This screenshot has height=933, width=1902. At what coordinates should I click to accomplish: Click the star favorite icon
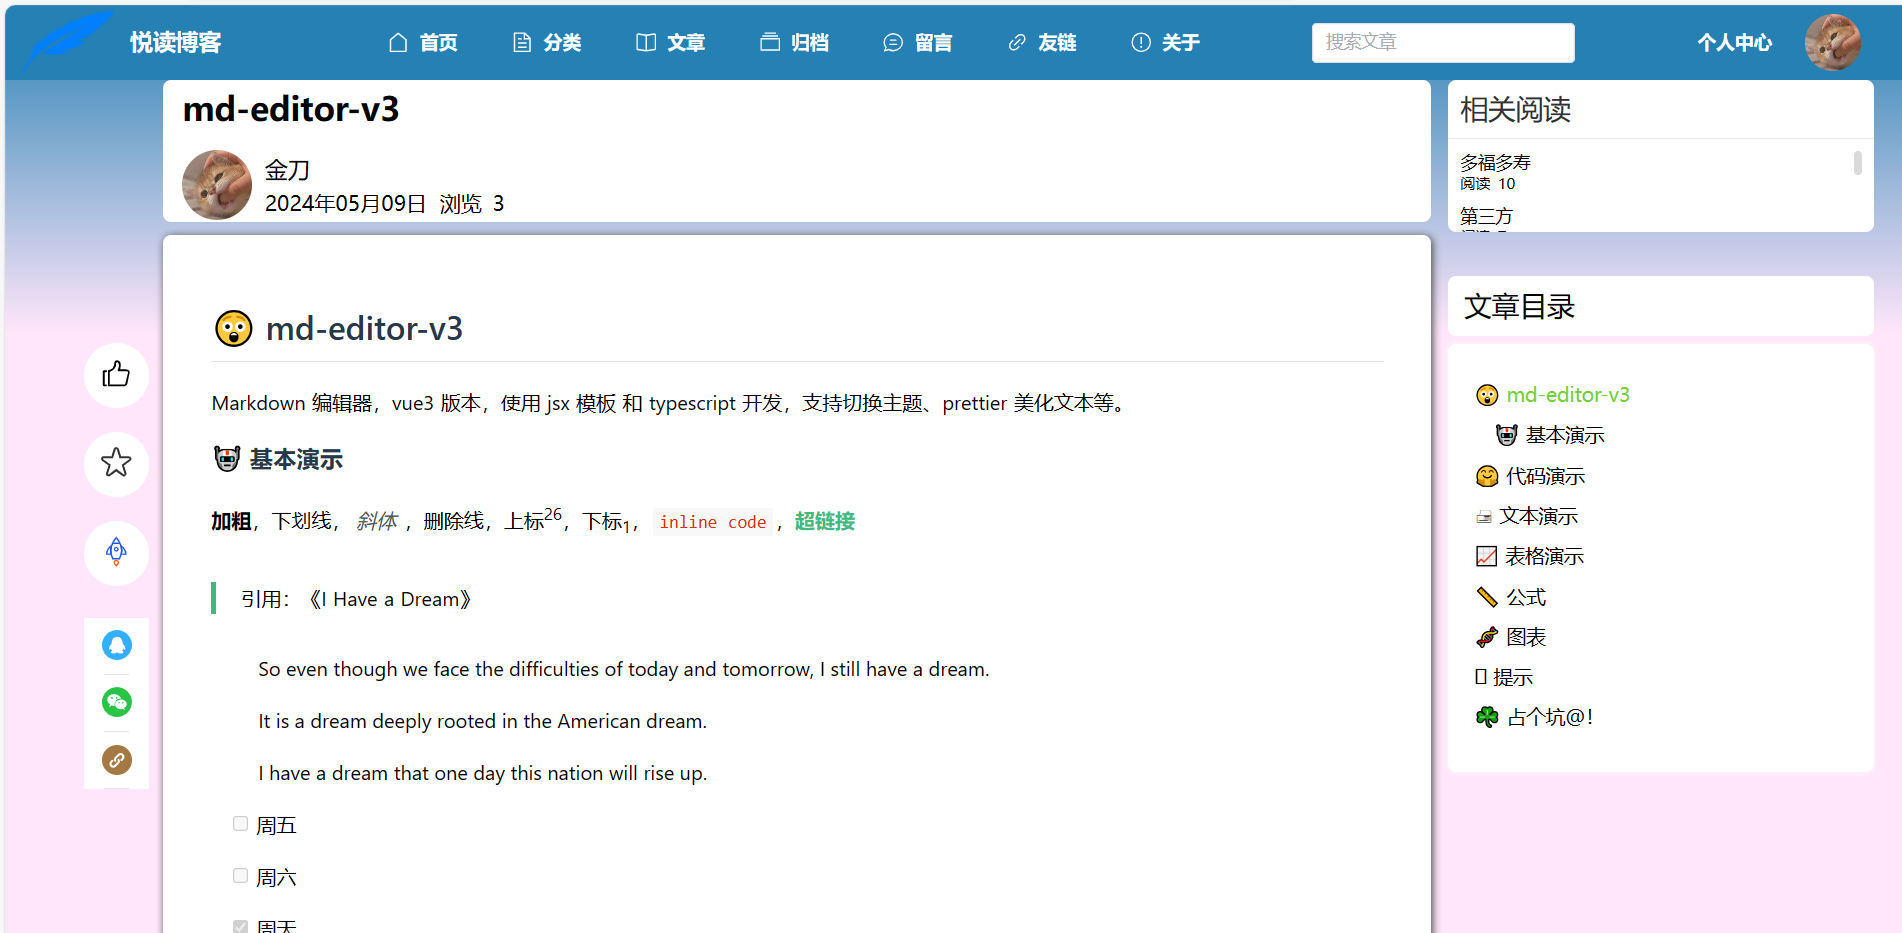[x=116, y=463]
